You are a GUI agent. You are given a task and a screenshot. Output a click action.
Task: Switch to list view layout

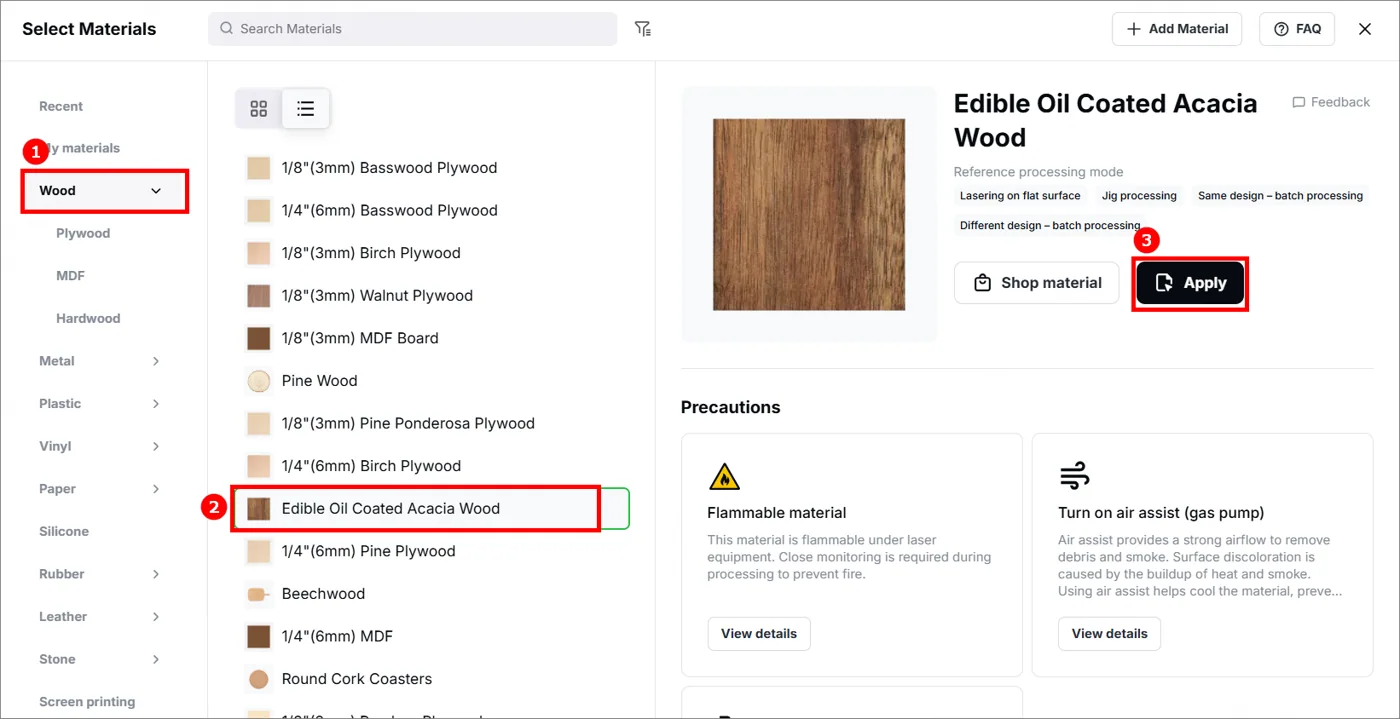click(306, 109)
